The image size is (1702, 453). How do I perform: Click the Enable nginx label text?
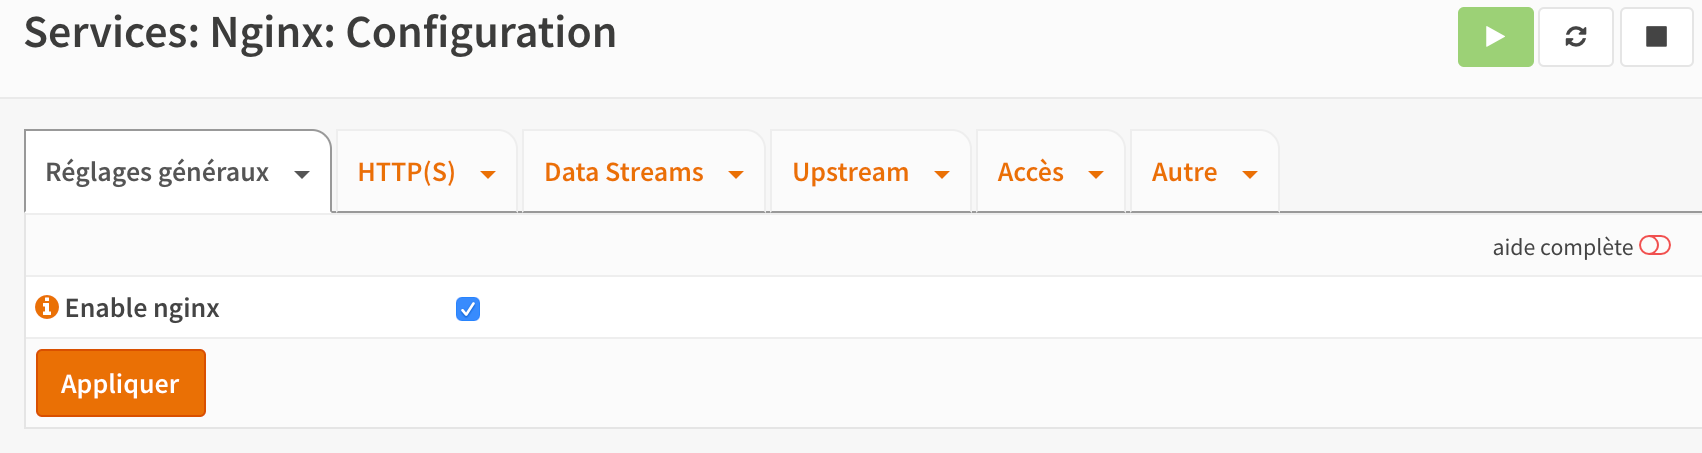142,308
